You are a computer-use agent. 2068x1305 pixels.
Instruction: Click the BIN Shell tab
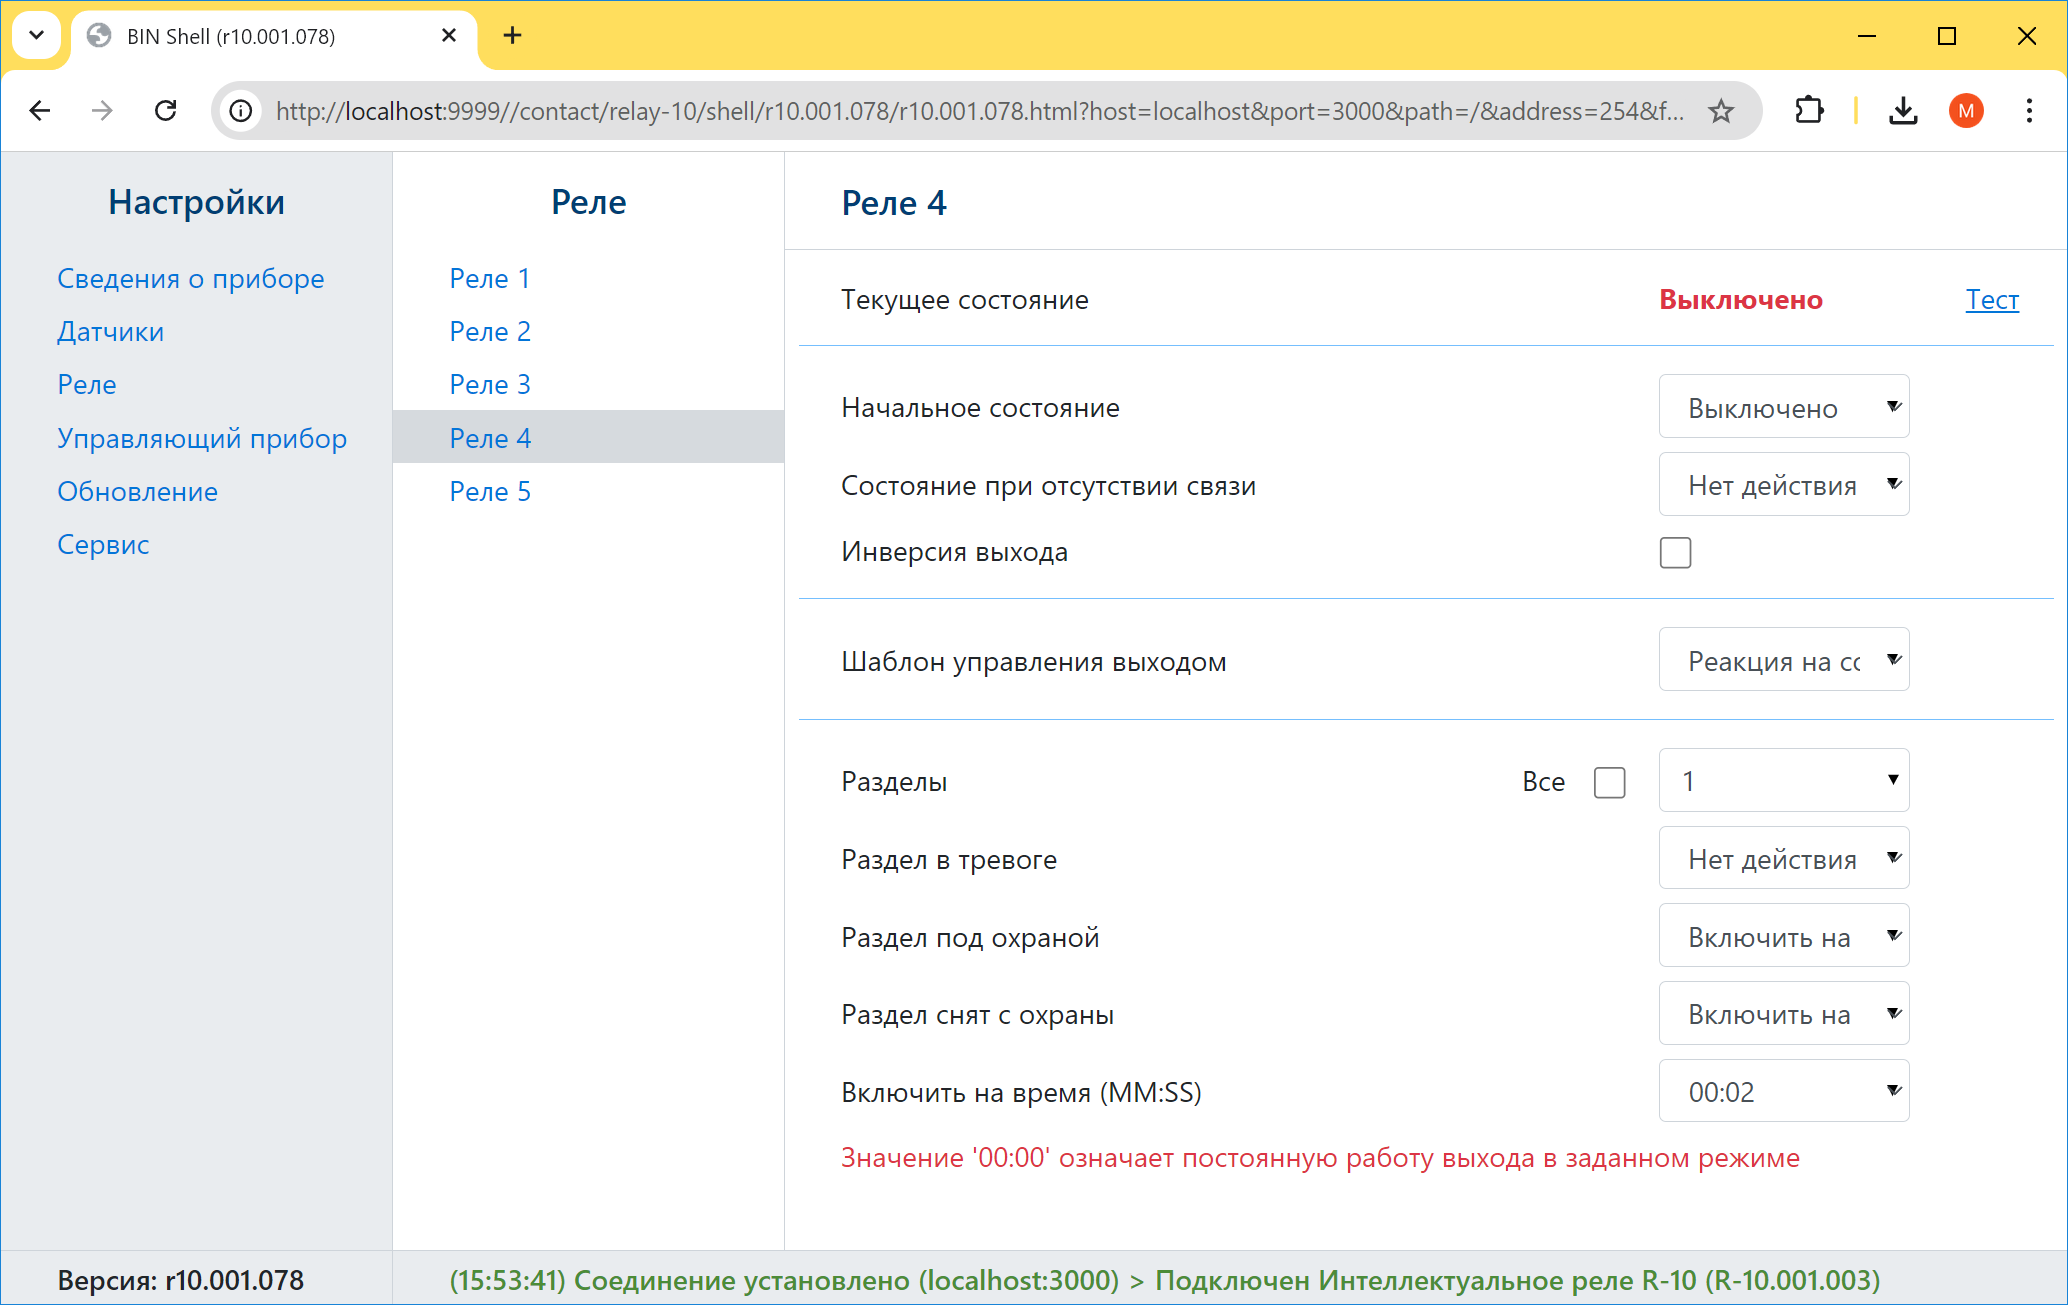273,36
